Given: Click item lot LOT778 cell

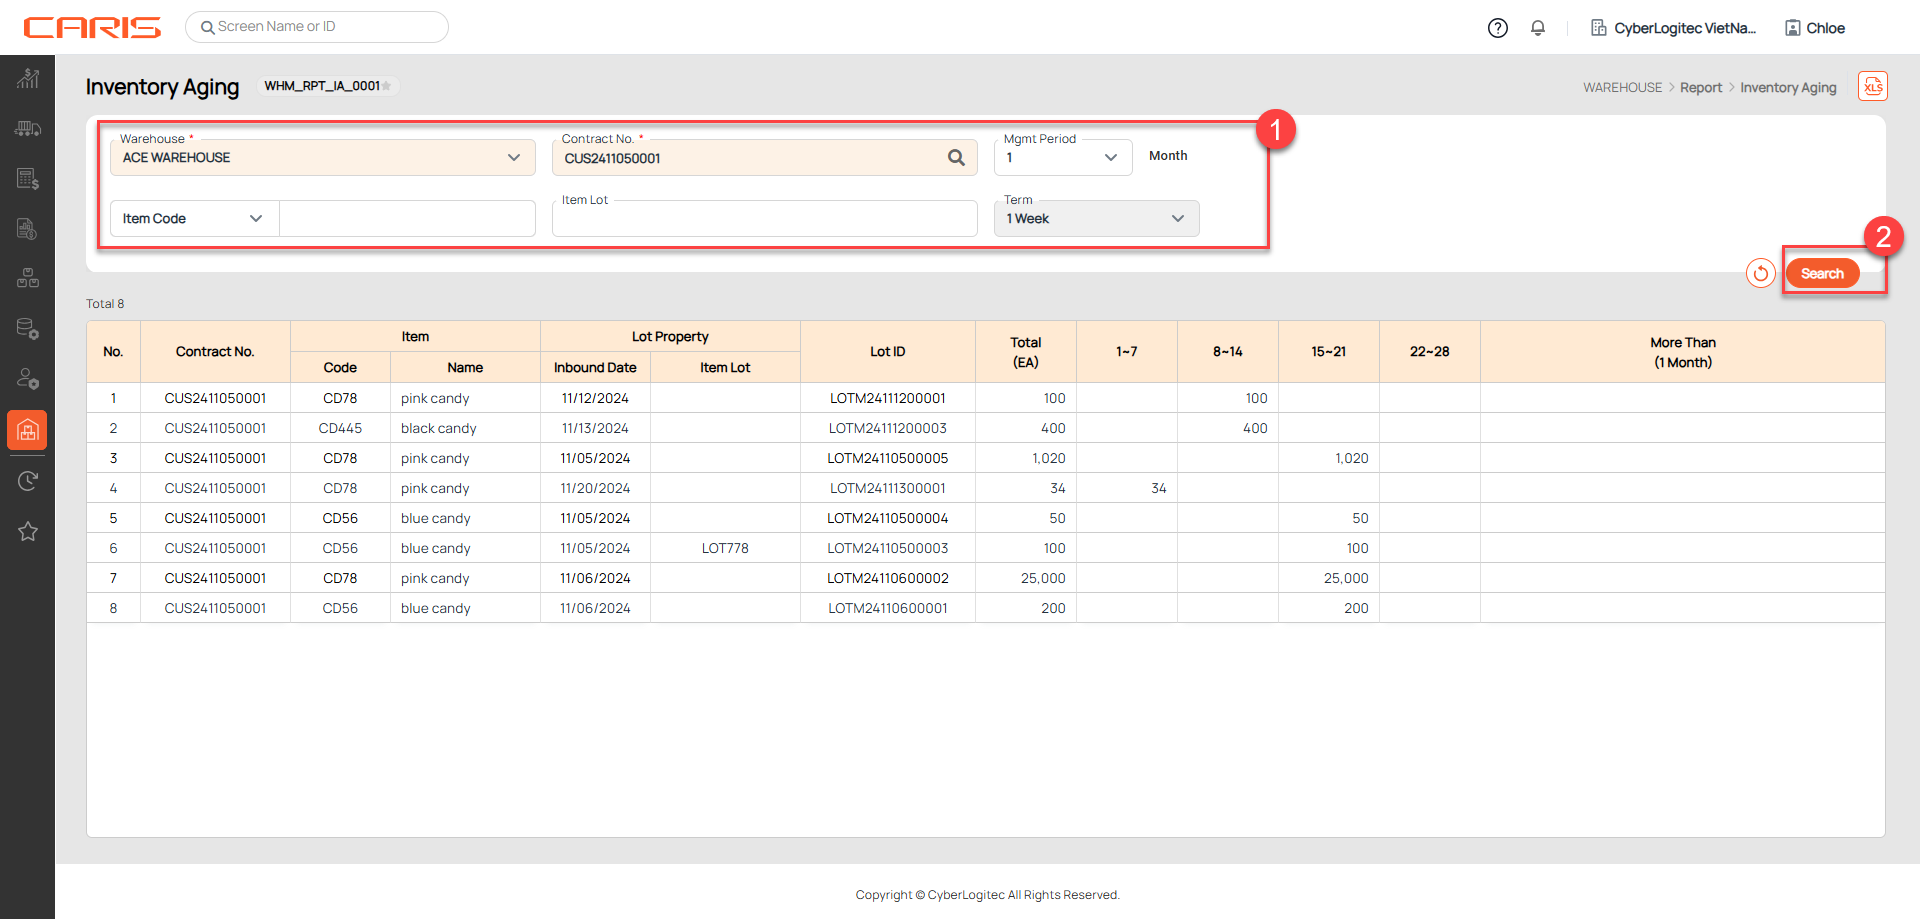Looking at the screenshot, I should 725,548.
